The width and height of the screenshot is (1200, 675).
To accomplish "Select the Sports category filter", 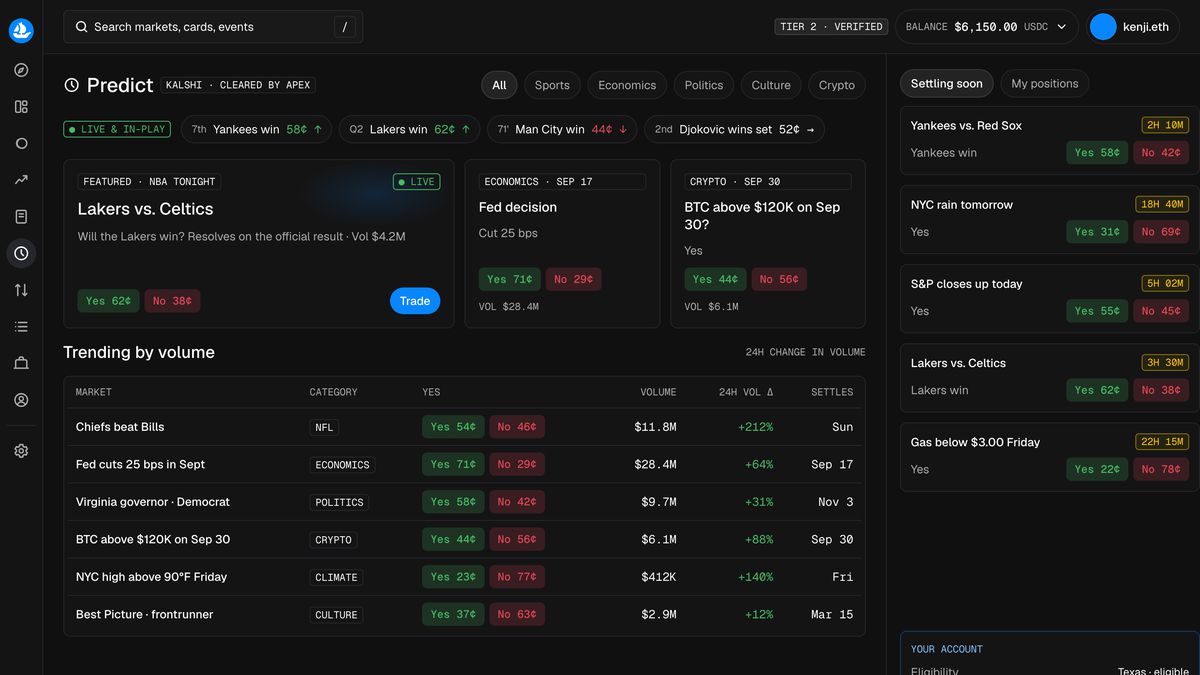I will click(552, 85).
